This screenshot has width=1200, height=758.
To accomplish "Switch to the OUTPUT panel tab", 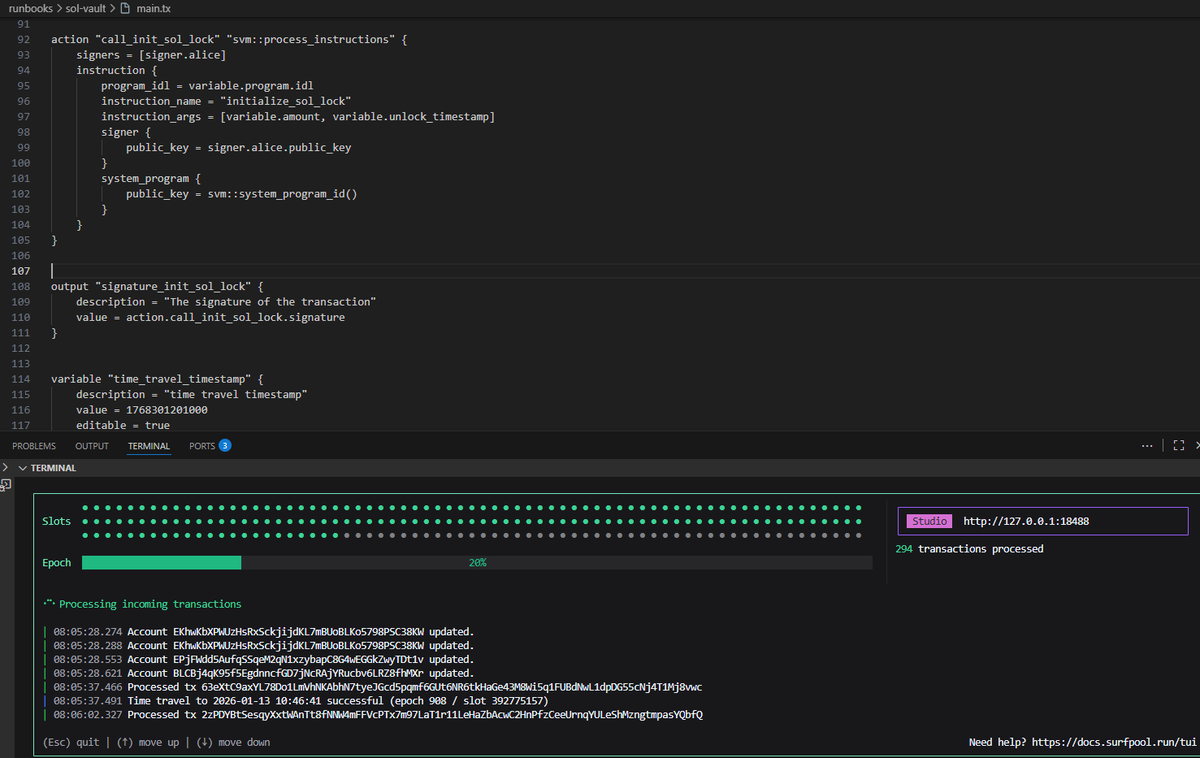I will point(92,446).
